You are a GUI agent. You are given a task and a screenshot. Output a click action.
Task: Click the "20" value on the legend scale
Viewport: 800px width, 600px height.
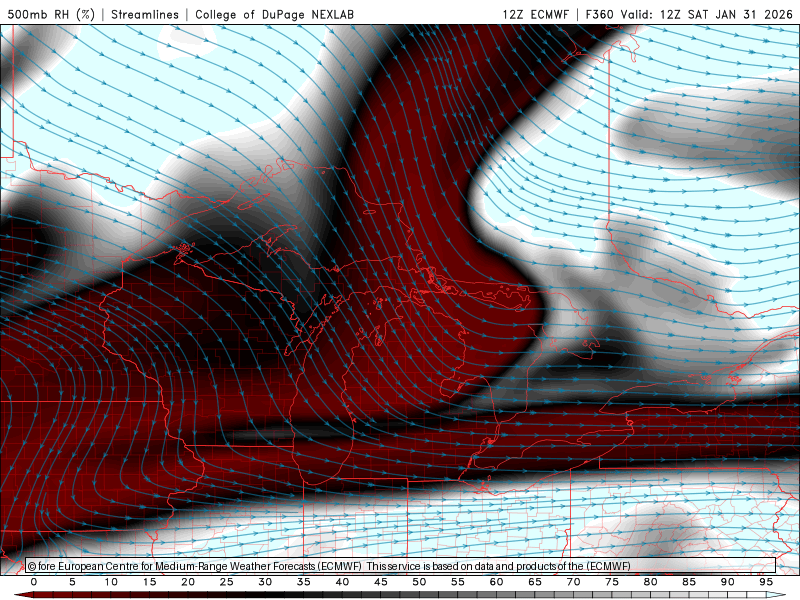[188, 582]
